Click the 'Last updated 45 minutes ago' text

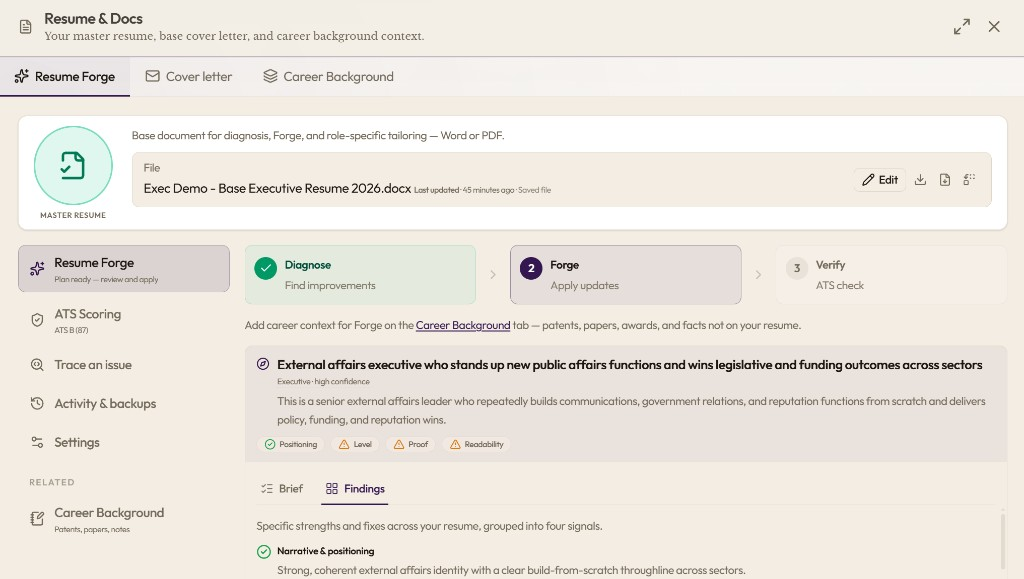(464, 190)
